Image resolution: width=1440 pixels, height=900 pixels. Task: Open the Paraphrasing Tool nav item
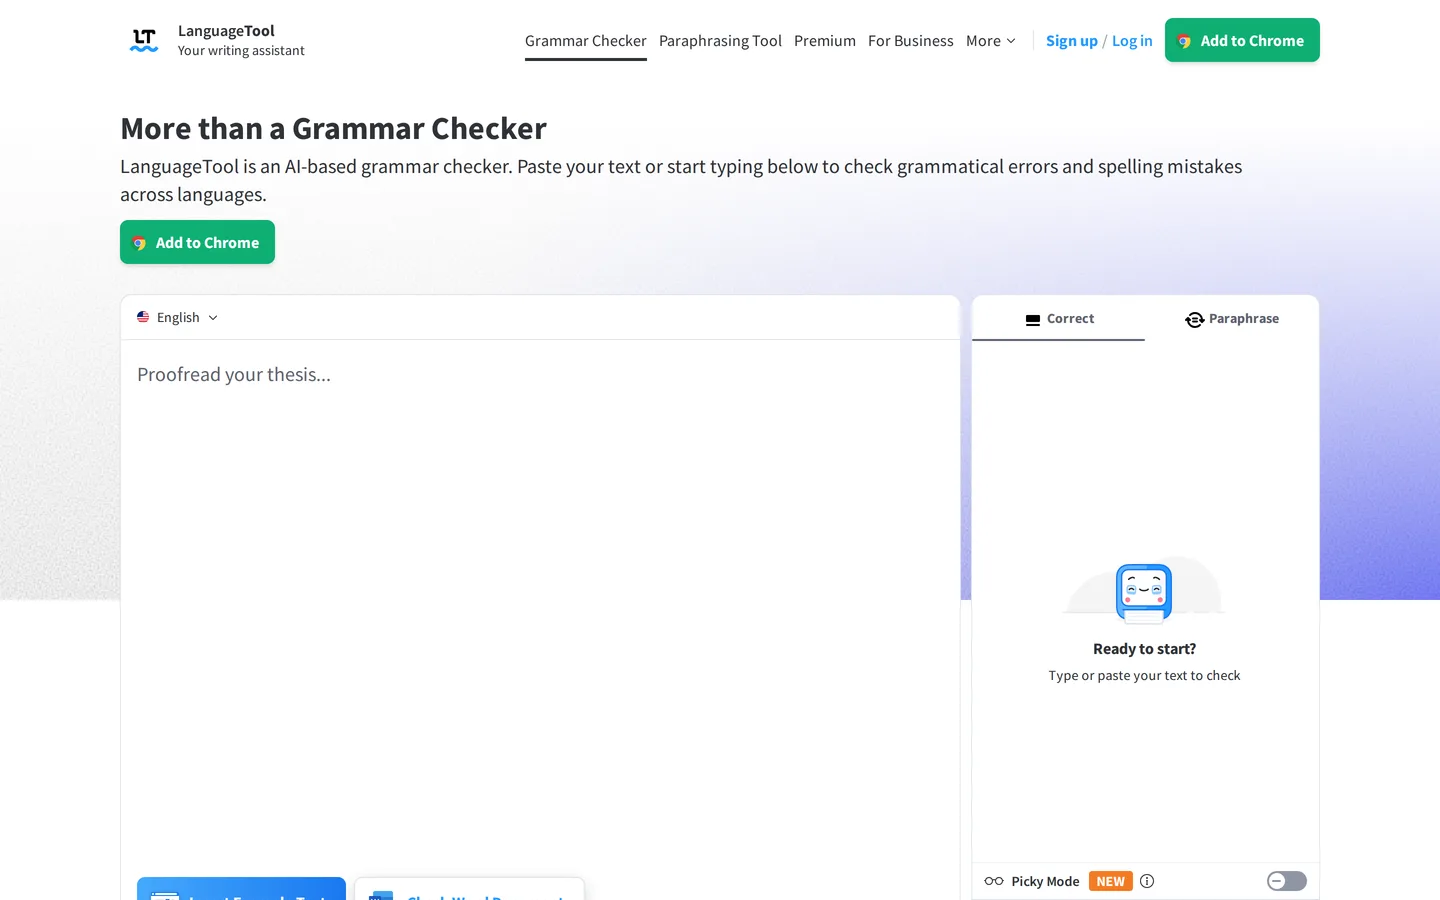click(720, 41)
